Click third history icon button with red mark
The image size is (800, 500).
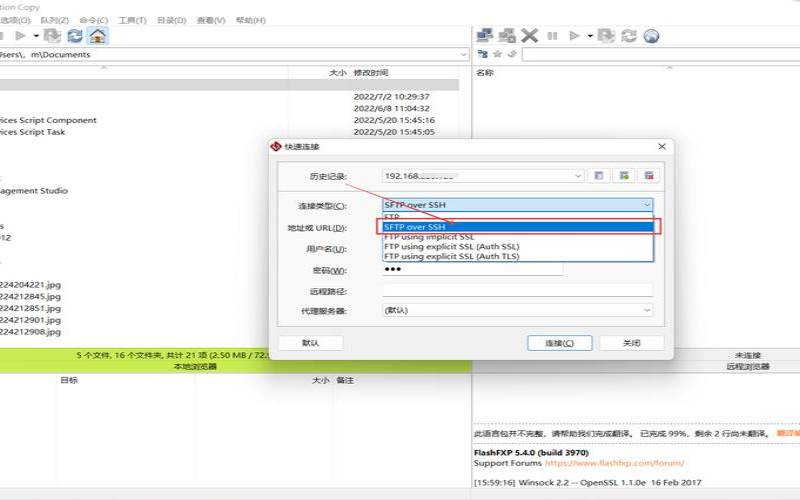click(x=649, y=176)
